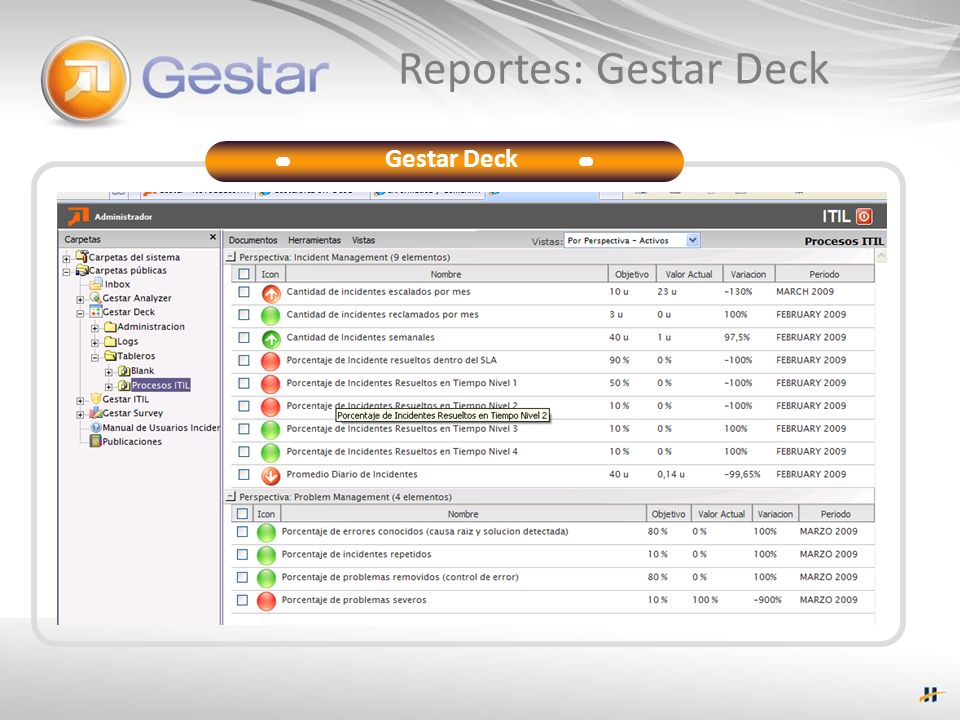This screenshot has width=960, height=720.
Task: Click the scroll-up arrow of the list
Action: coord(881,255)
